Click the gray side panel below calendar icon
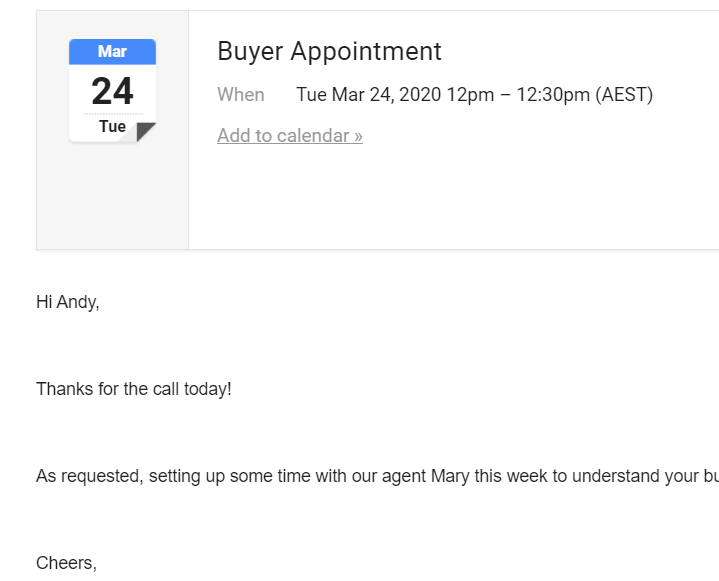The width and height of the screenshot is (719, 581). [x=112, y=197]
